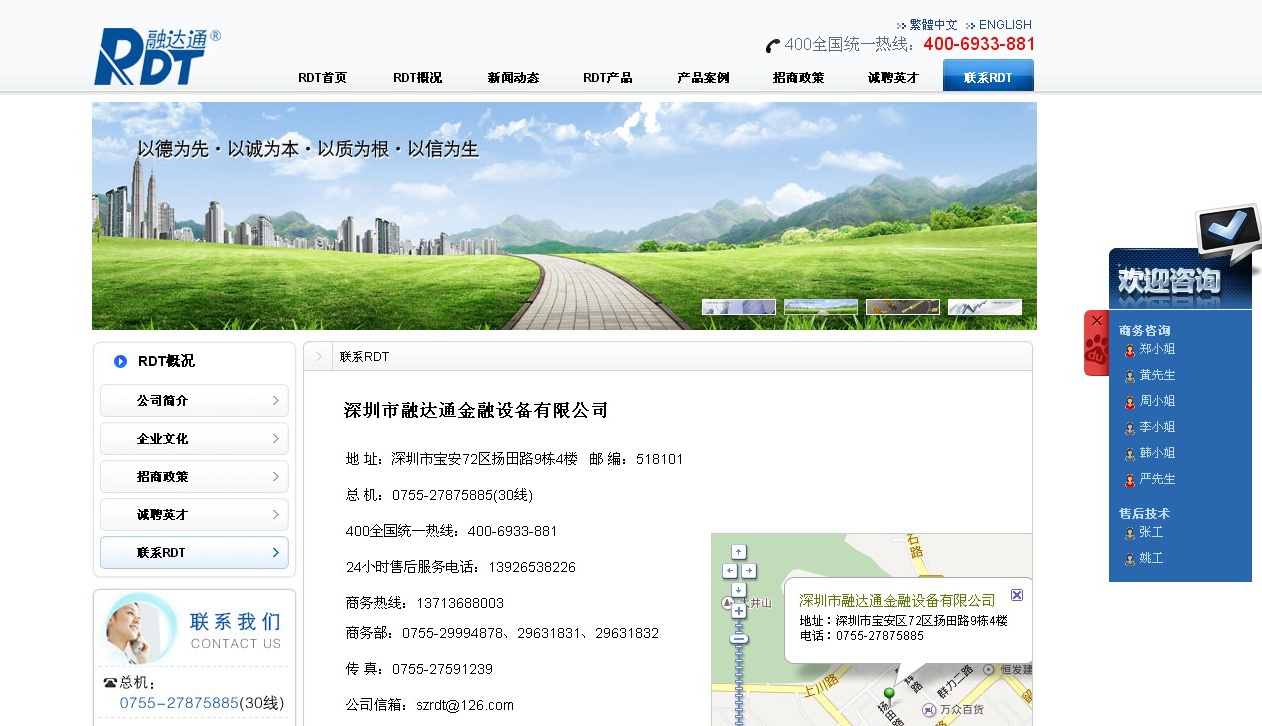The width and height of the screenshot is (1262, 726).
Task: Pan the map right with arrow button
Action: click(749, 571)
